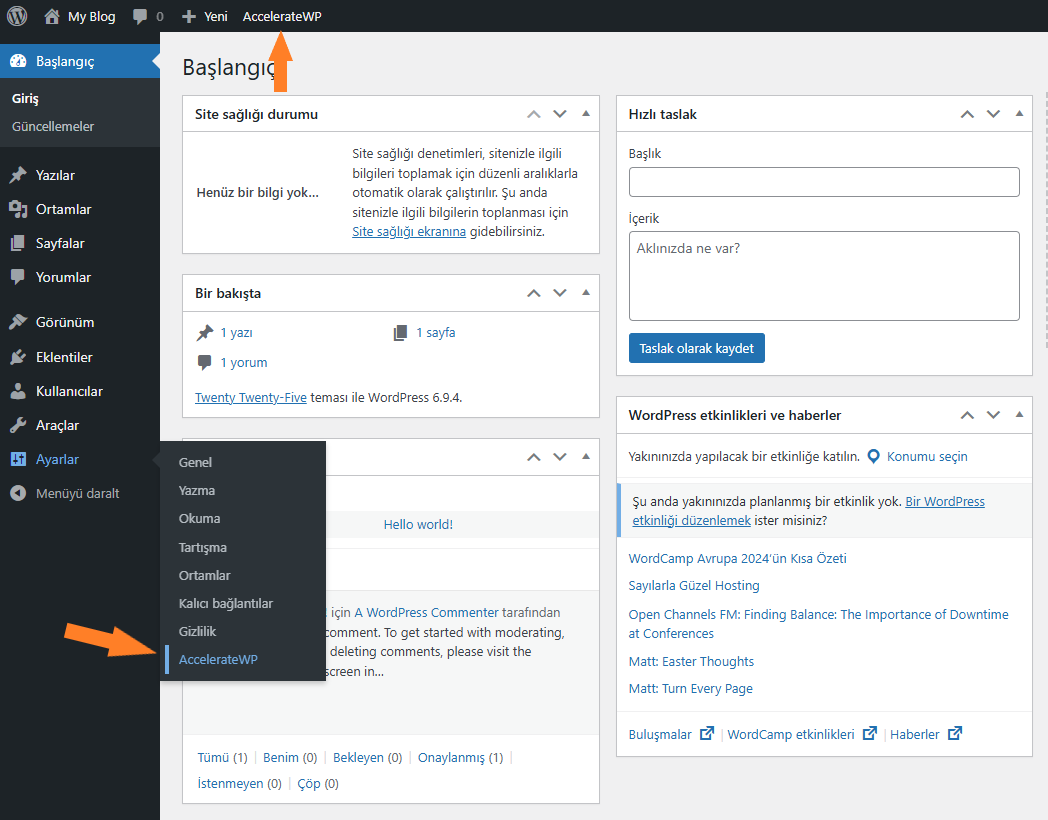Image resolution: width=1048 pixels, height=820 pixels.
Task: Click the WordPress logo in admin bar
Action: pos(17,16)
